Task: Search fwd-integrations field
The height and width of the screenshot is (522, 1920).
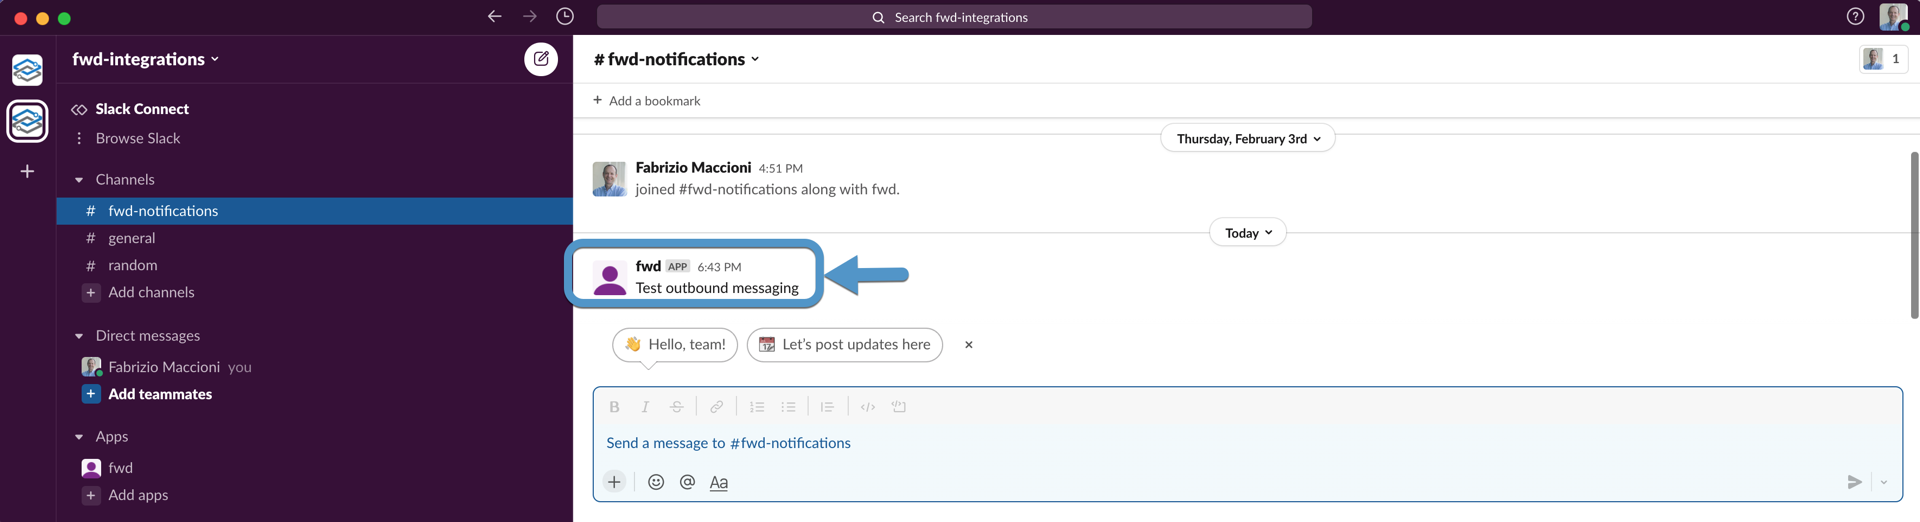Action: tap(954, 17)
